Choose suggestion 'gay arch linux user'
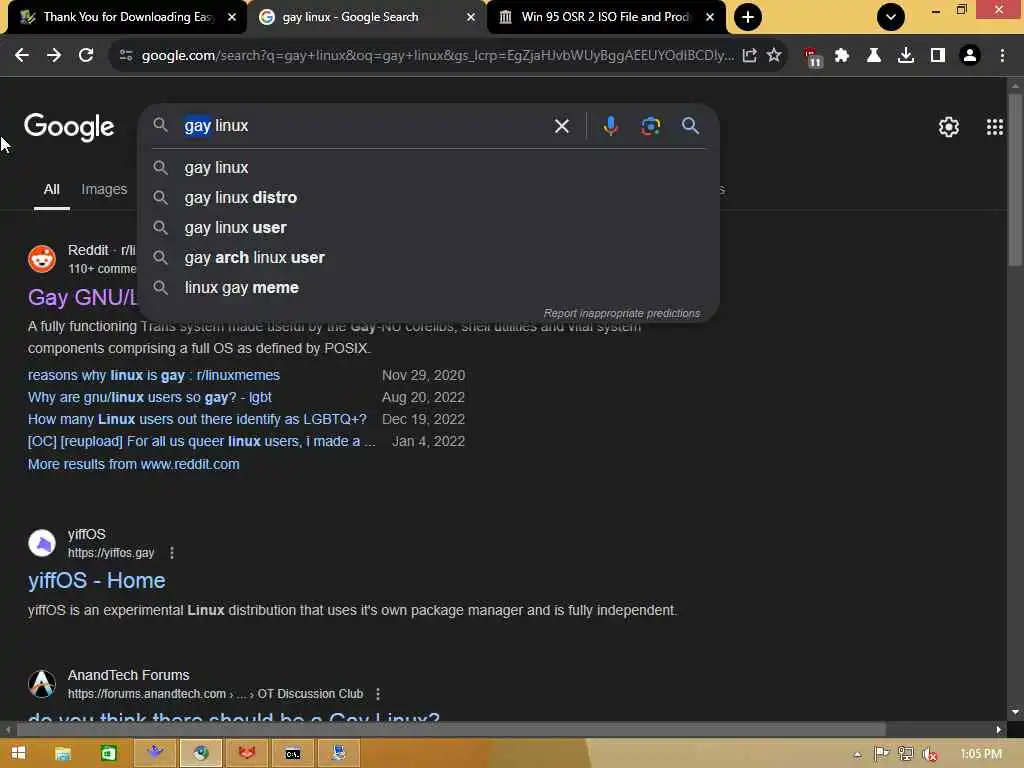1024x768 pixels. [429, 257]
